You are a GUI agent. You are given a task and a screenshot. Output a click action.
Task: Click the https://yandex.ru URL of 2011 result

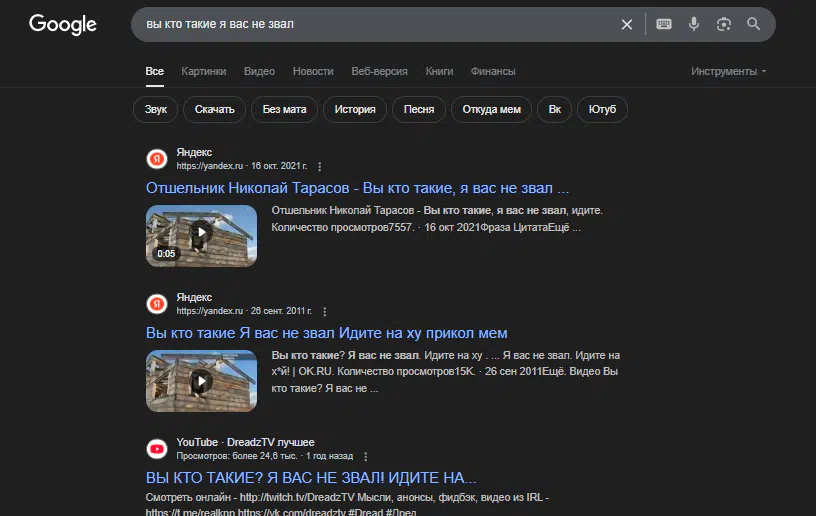coord(210,311)
